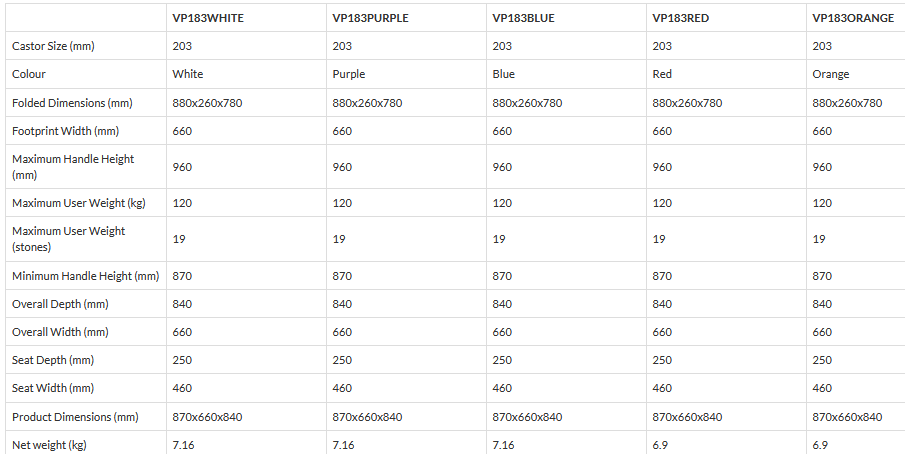Screen dimensions: 912x462
Task: Select the Colour row label
Action: tap(29, 74)
